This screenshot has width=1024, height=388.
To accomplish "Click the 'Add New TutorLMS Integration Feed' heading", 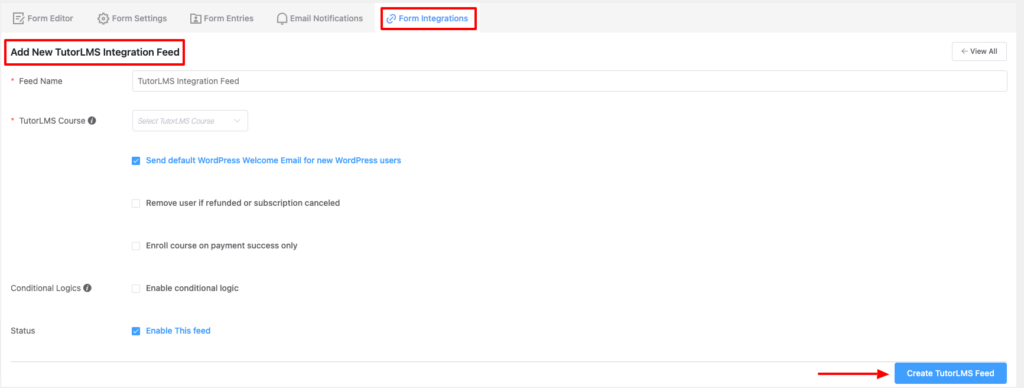I will click(x=95, y=52).
